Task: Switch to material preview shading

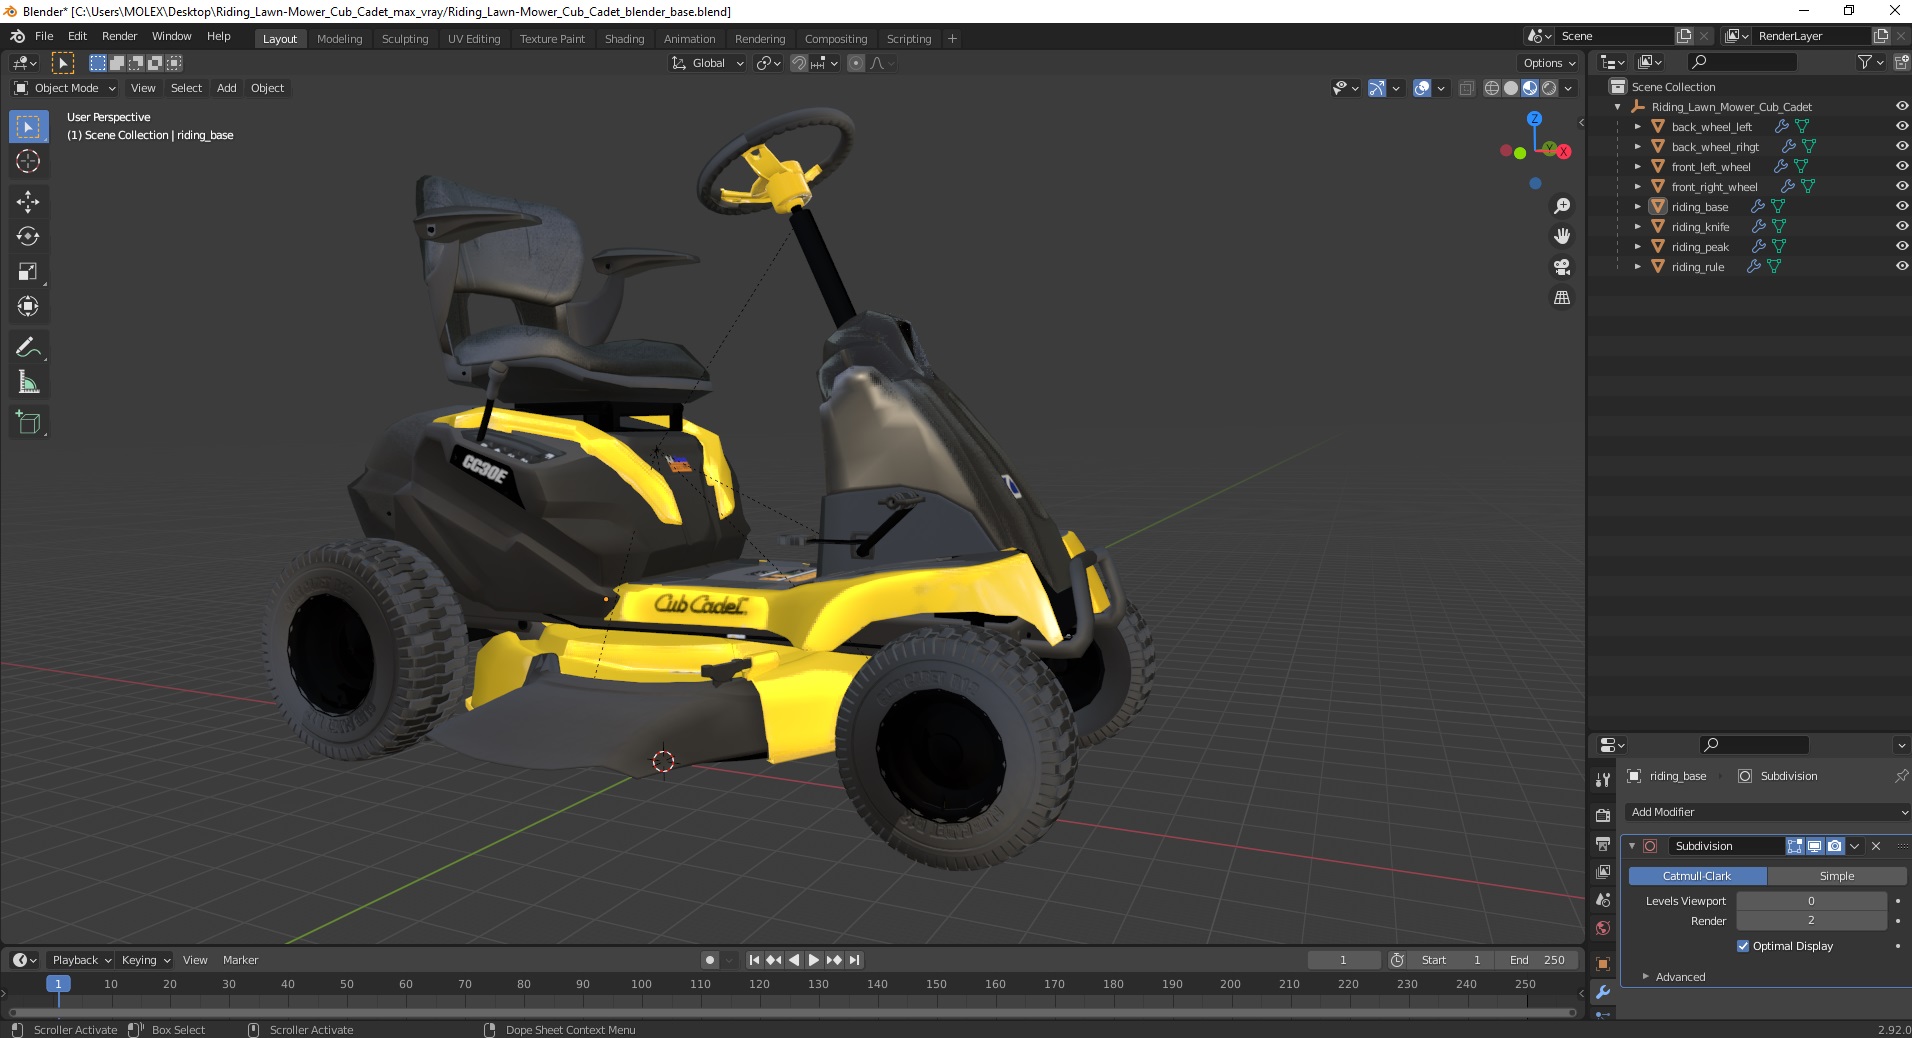Action: coord(1530,88)
